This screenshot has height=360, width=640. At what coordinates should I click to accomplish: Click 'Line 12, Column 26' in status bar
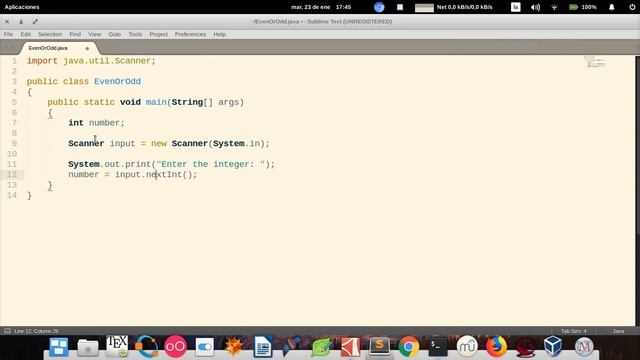click(x=36, y=331)
